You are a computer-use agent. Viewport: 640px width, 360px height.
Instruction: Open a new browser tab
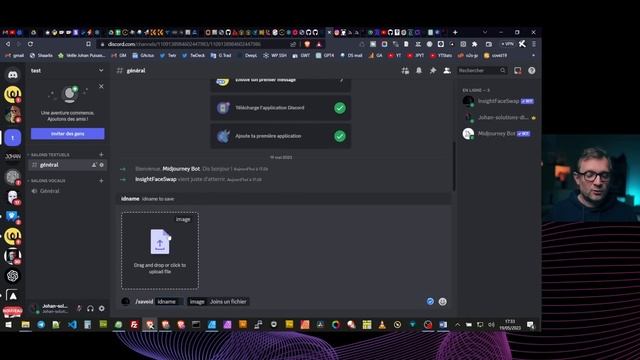(455, 32)
